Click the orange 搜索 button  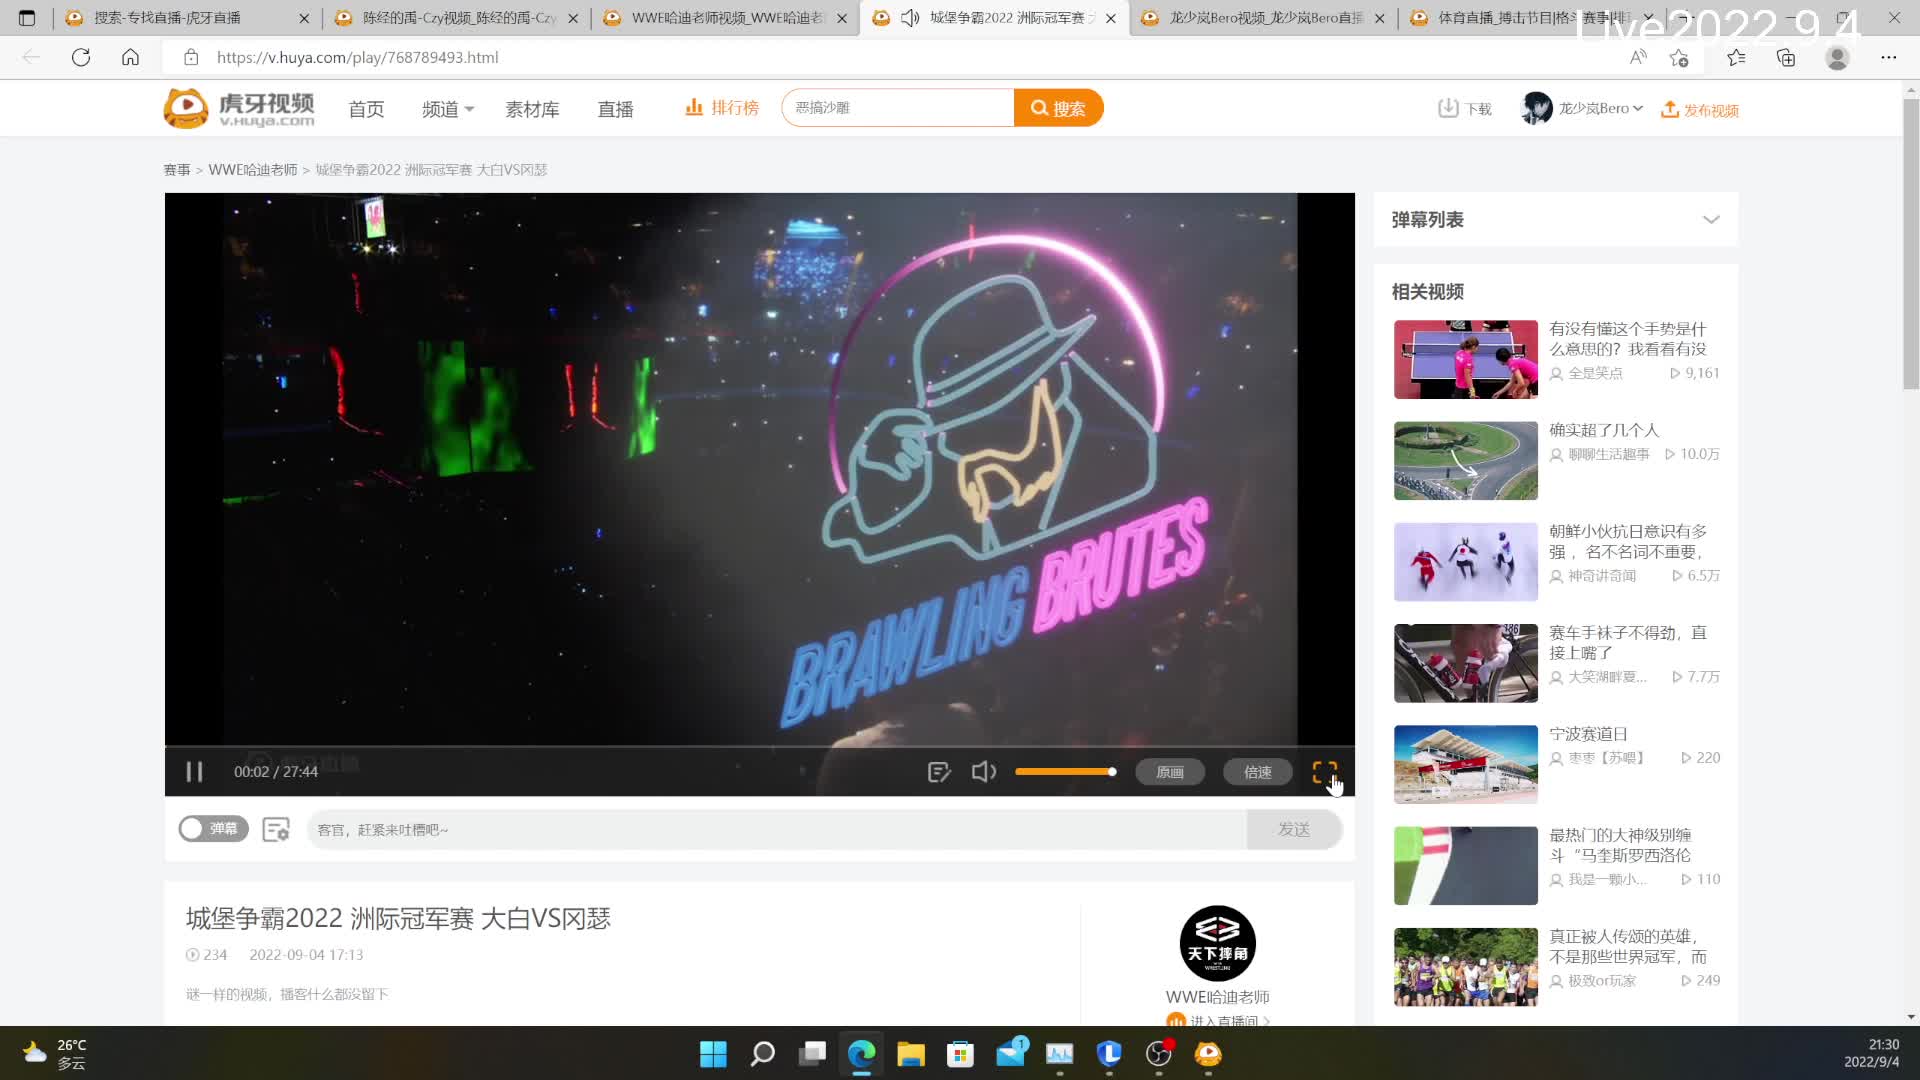click(x=1058, y=108)
